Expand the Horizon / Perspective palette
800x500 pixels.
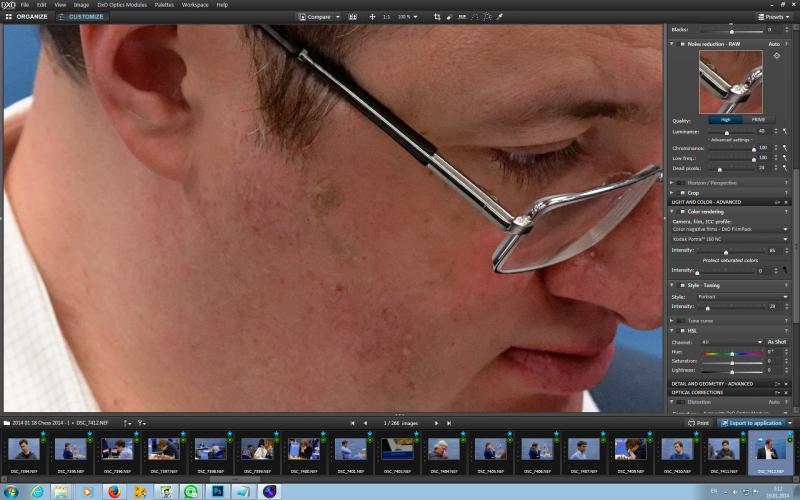pos(672,183)
